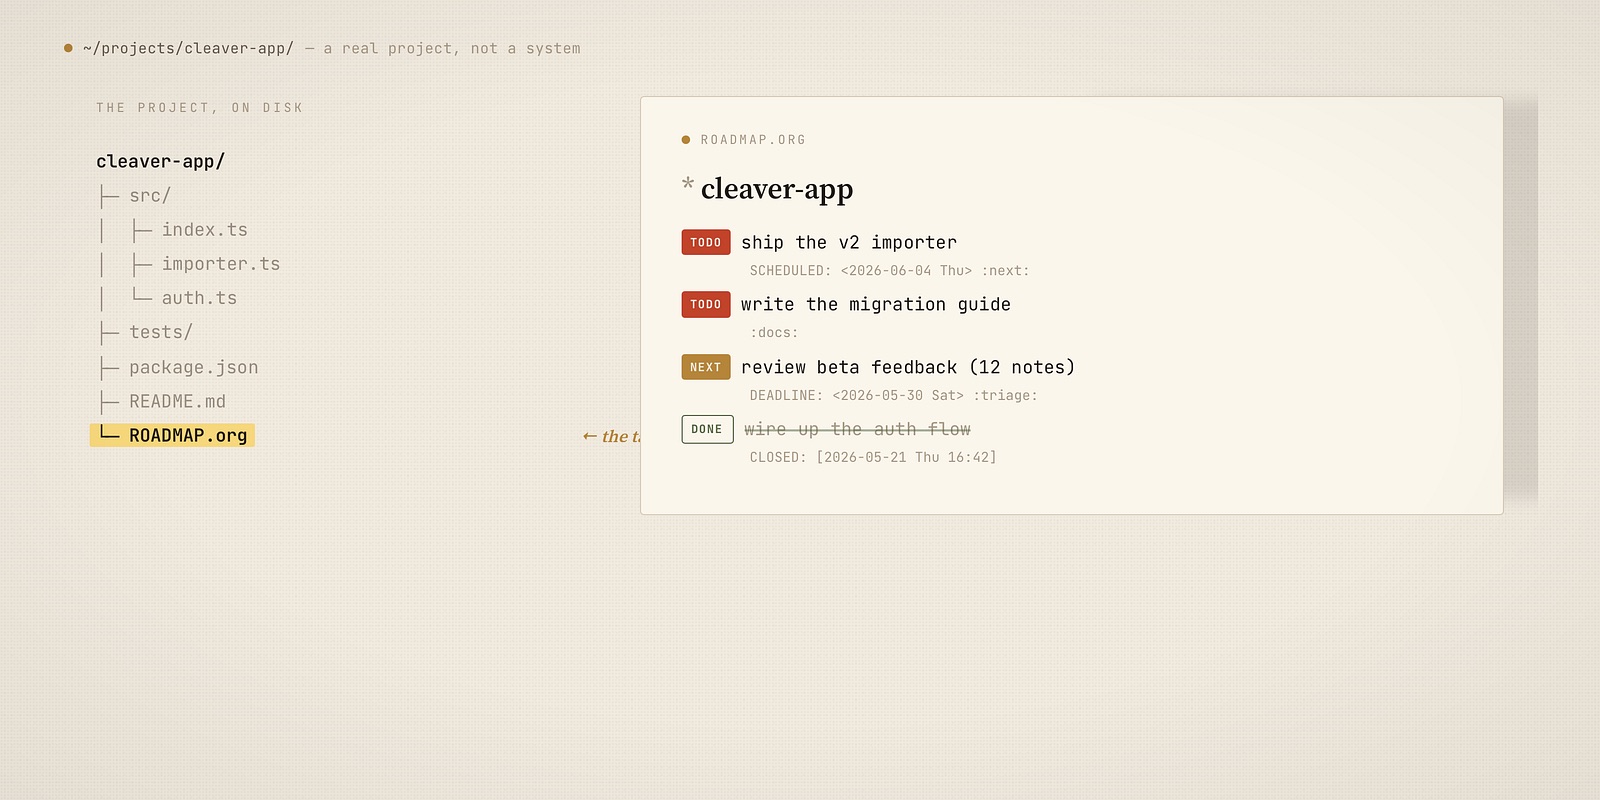This screenshot has height=800, width=1600.
Task: Select the heading "ship the v2 importer"
Action: [x=849, y=242]
